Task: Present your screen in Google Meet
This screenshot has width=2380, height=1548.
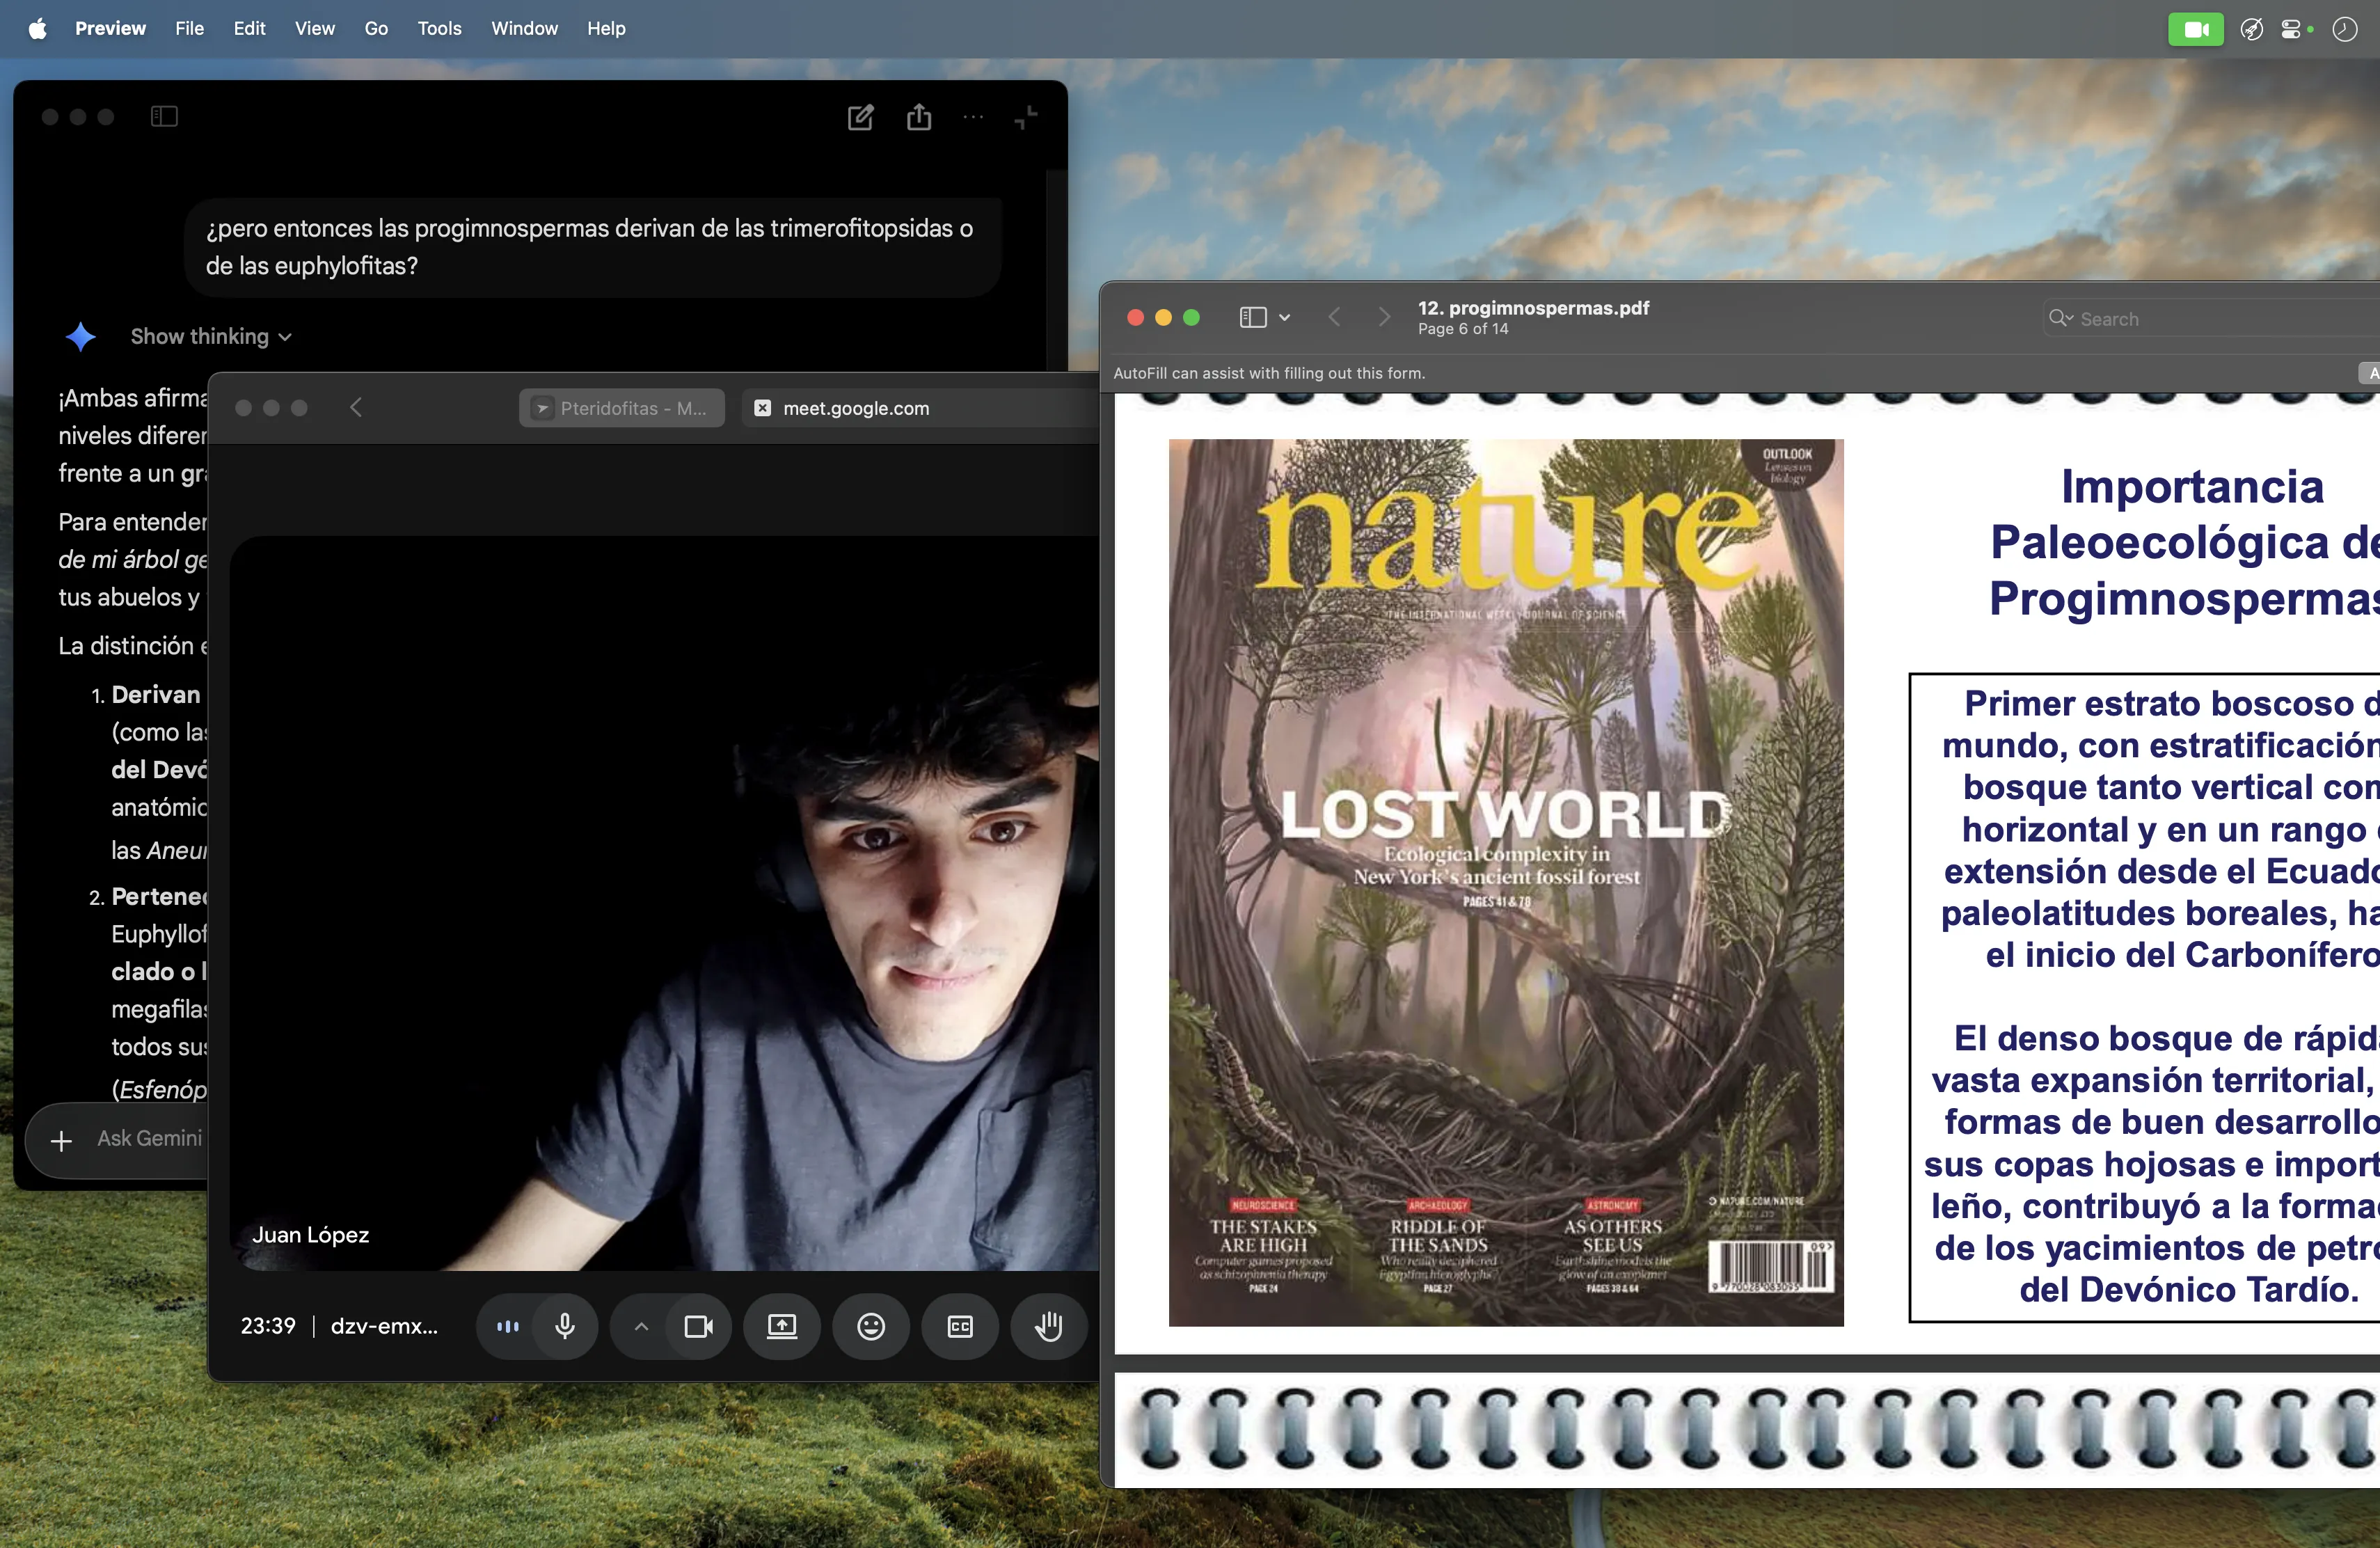Action: pyautogui.click(x=782, y=1326)
